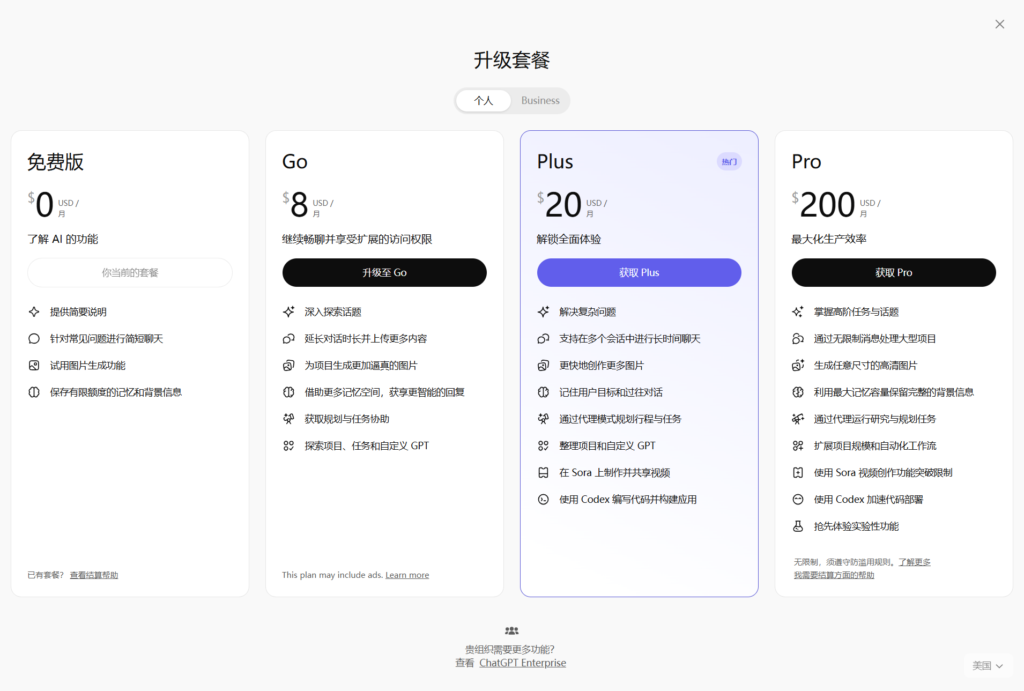
Task: Click the chat bubble icon in free plan
Action: pyautogui.click(x=34, y=339)
